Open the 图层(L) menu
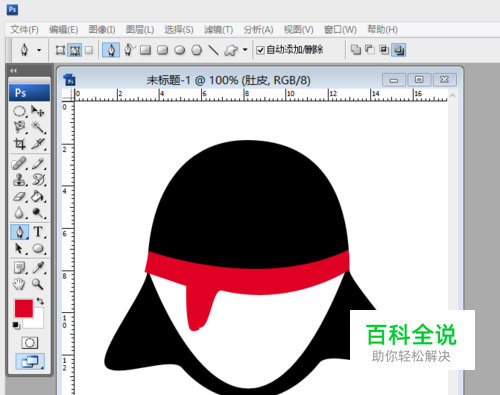 [140, 30]
